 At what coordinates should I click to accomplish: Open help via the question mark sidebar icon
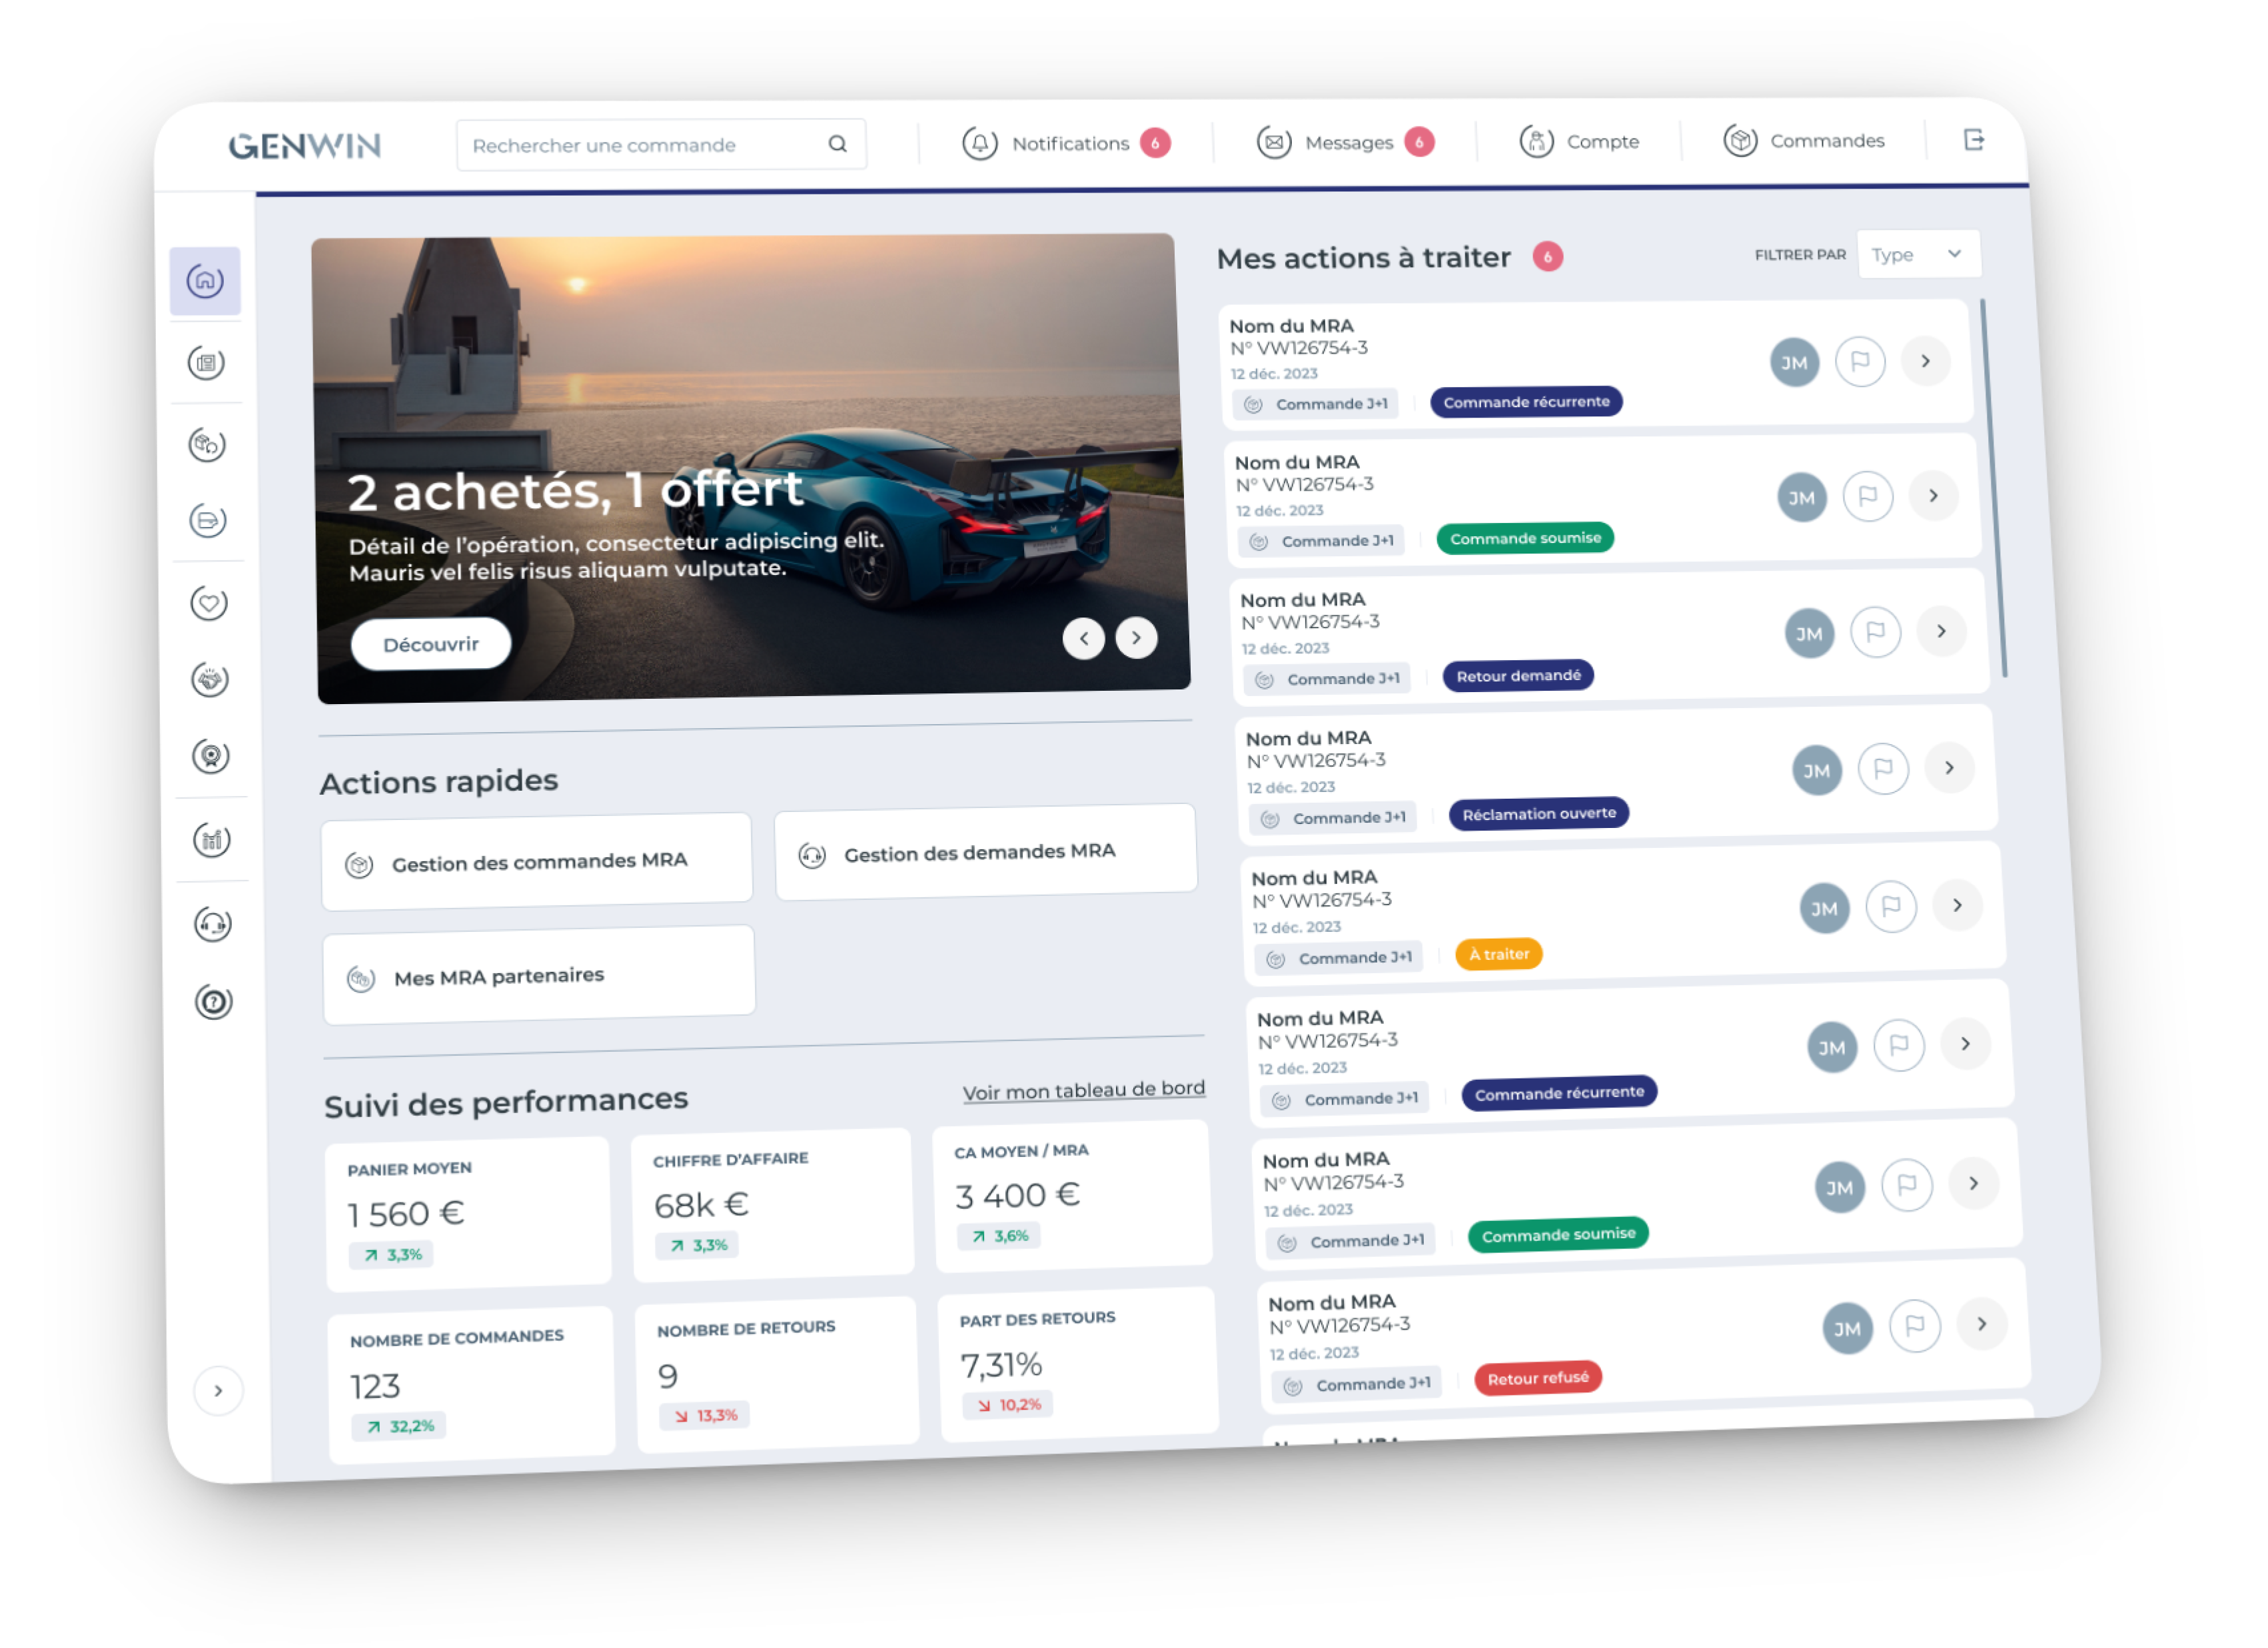(214, 1002)
